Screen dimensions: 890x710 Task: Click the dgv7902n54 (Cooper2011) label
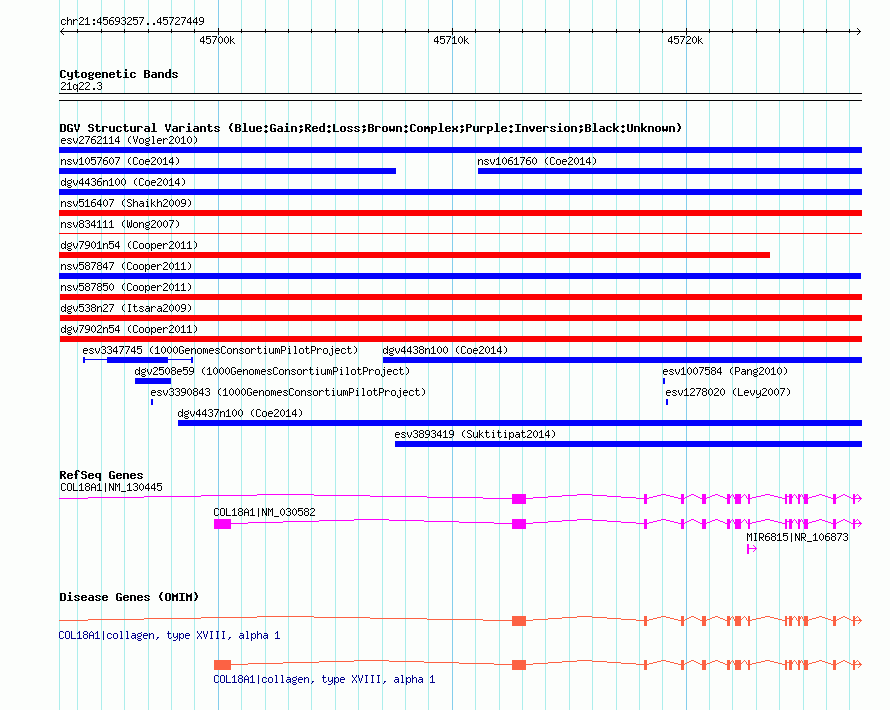click(x=129, y=329)
